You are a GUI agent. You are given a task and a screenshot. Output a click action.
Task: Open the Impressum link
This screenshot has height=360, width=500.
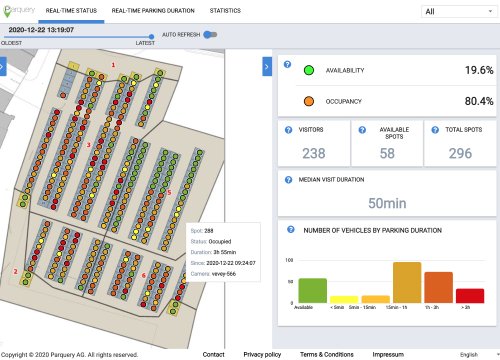click(388, 354)
